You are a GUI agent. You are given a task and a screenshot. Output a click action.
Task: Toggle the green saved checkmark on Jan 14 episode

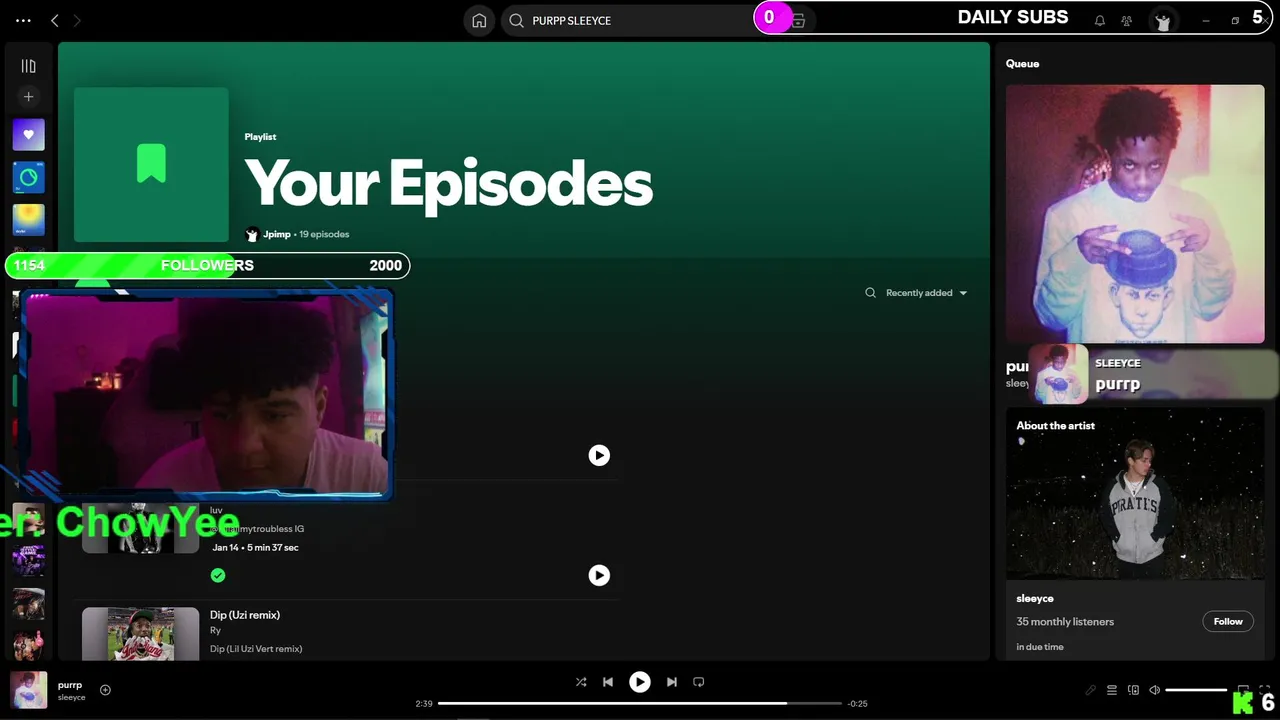coord(218,575)
